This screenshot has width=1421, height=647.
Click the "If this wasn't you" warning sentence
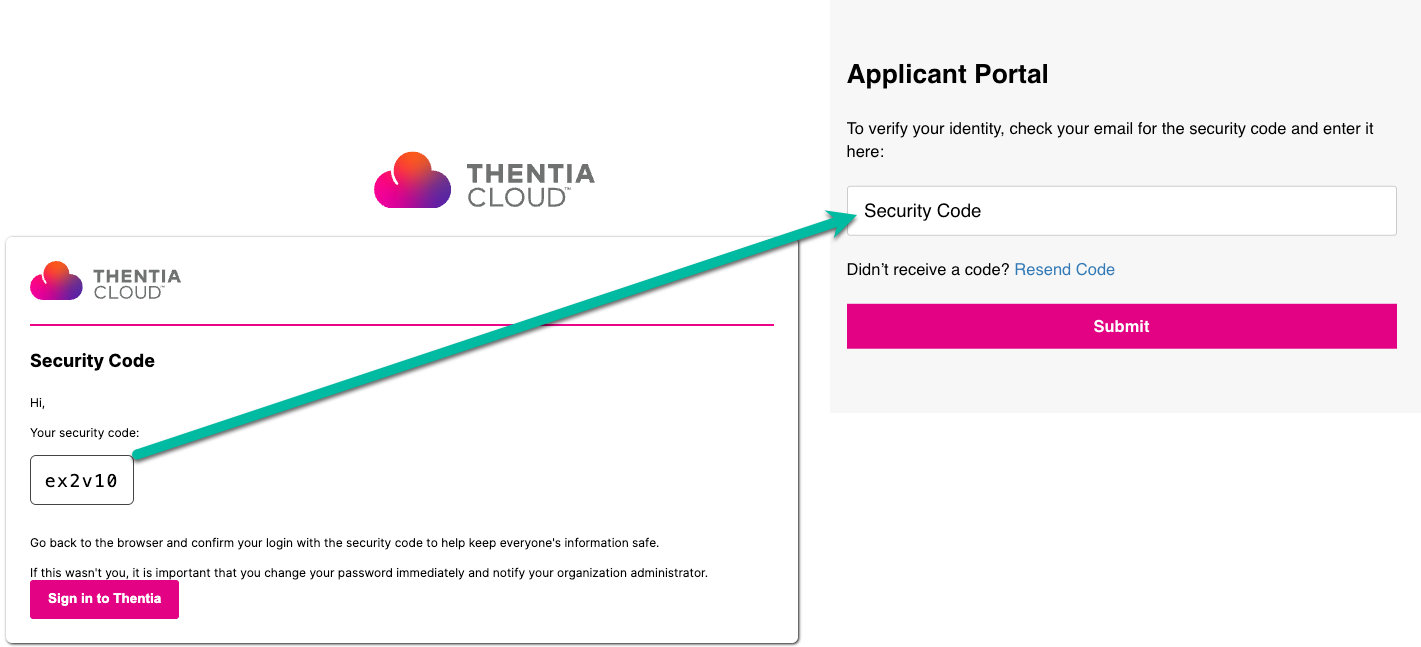(369, 573)
